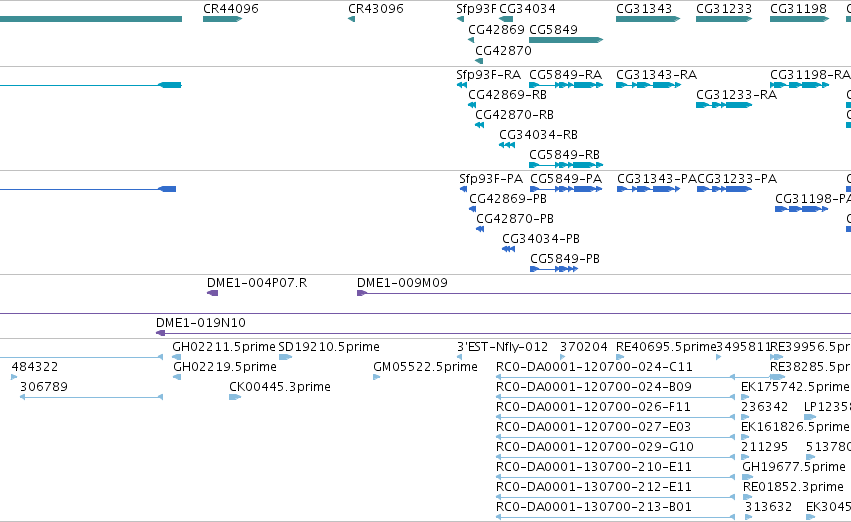
Task: Select EST EK175742.5prime
Action: coord(795,387)
